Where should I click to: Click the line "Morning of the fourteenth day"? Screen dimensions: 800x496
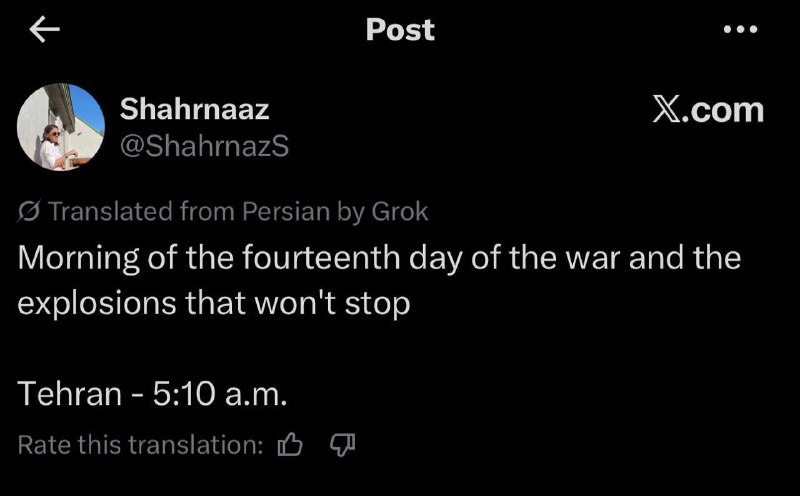(380, 258)
